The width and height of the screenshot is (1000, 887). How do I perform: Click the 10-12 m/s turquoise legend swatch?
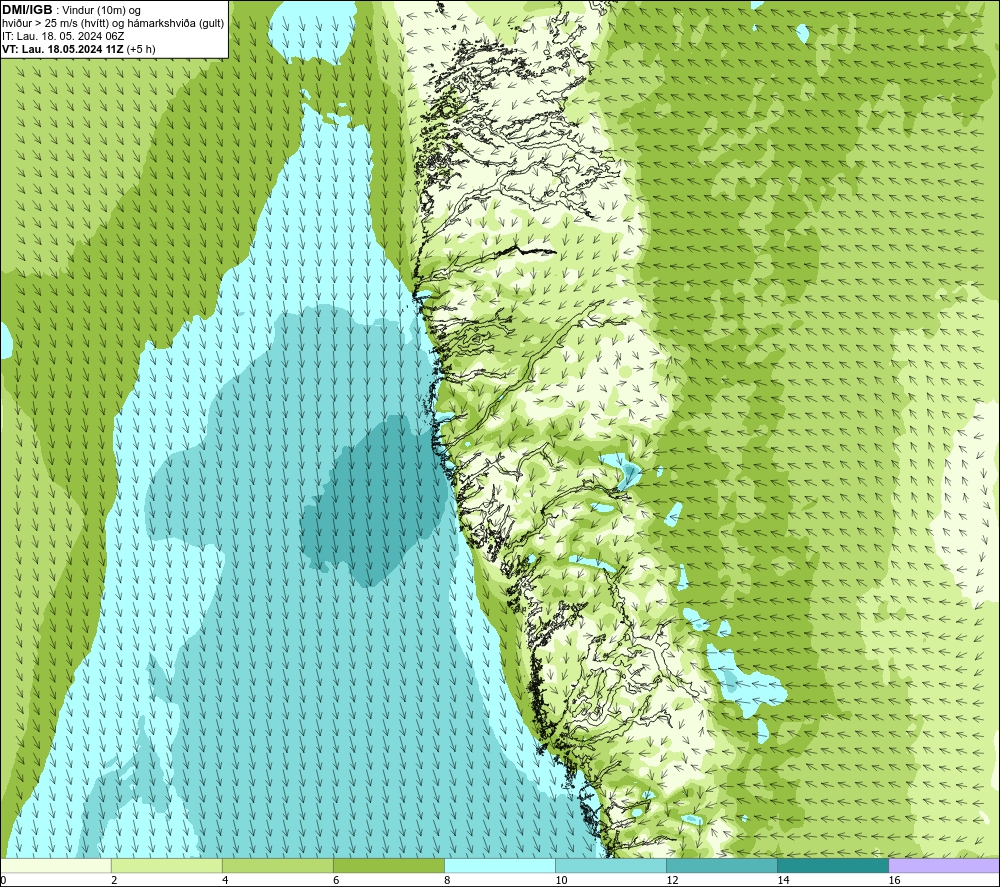point(611,866)
